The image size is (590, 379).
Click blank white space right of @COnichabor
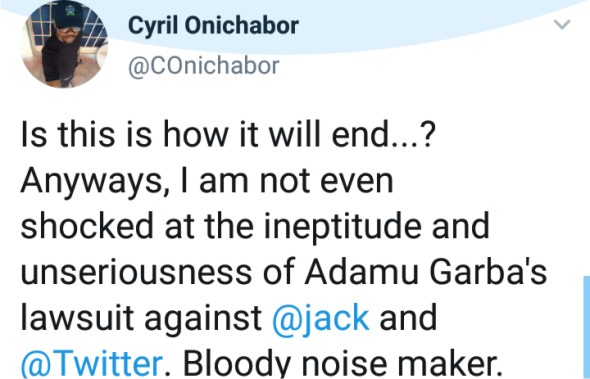[414, 68]
